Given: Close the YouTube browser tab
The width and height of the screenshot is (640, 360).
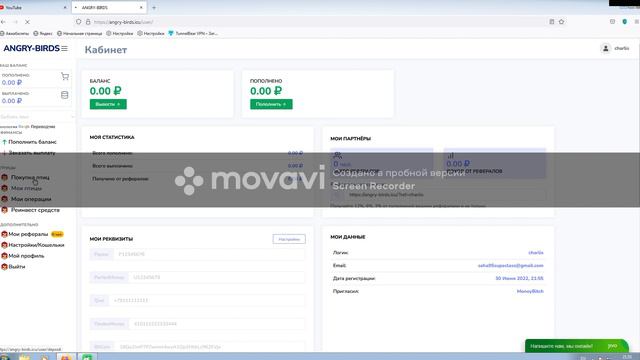Looking at the screenshot, I should (x=65, y=7).
